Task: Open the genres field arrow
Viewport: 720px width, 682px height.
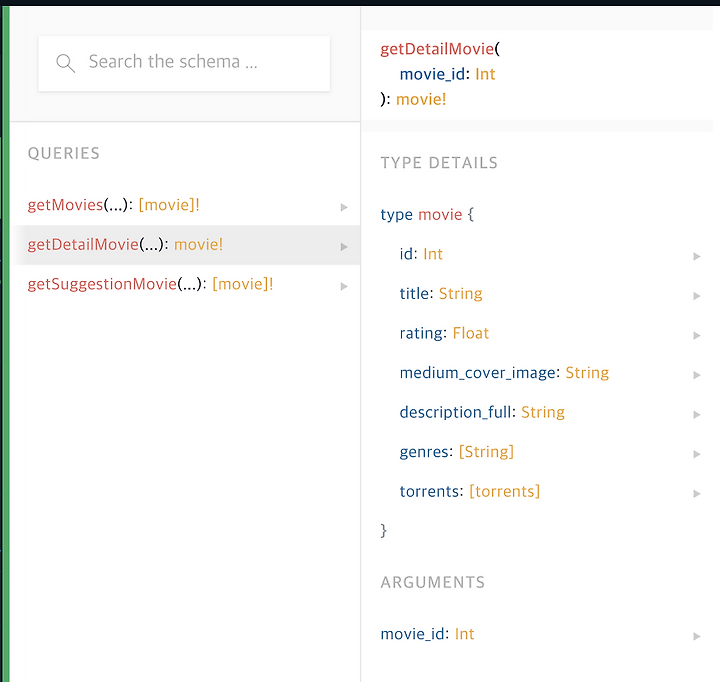Action: [697, 454]
